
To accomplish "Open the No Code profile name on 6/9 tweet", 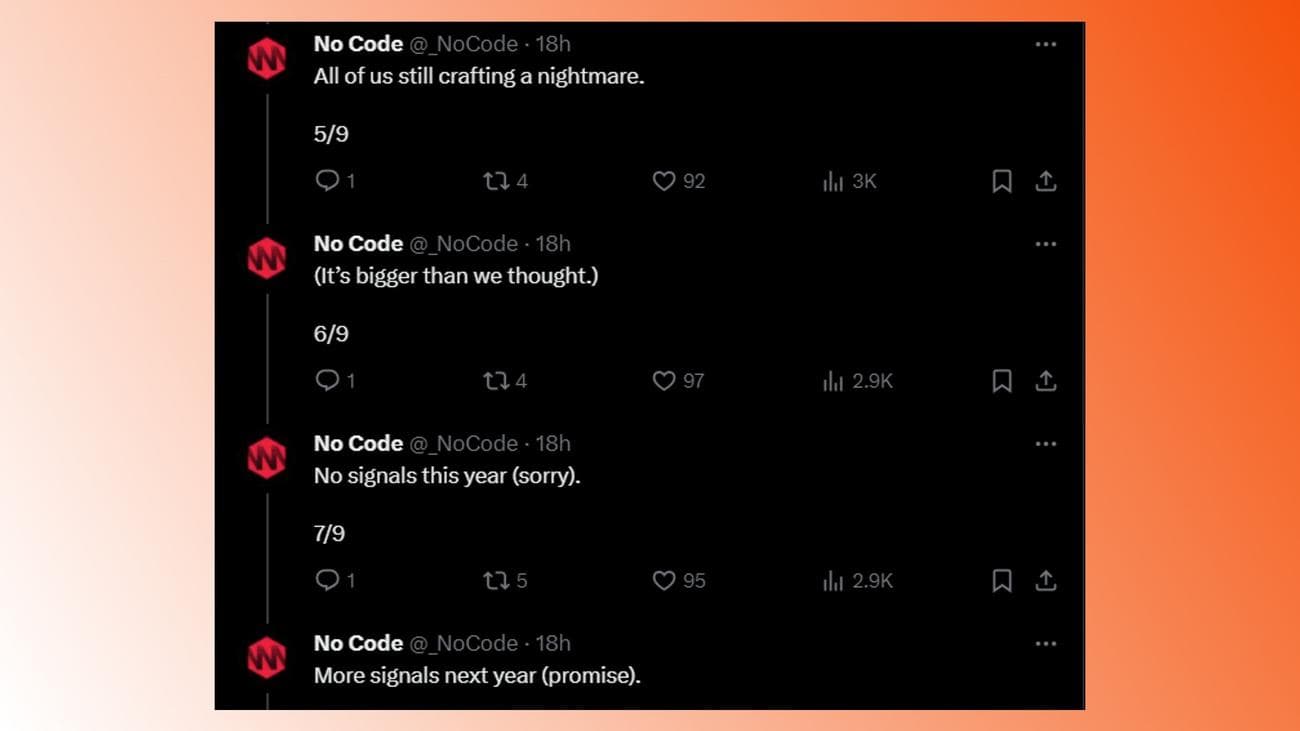I will (x=358, y=244).
